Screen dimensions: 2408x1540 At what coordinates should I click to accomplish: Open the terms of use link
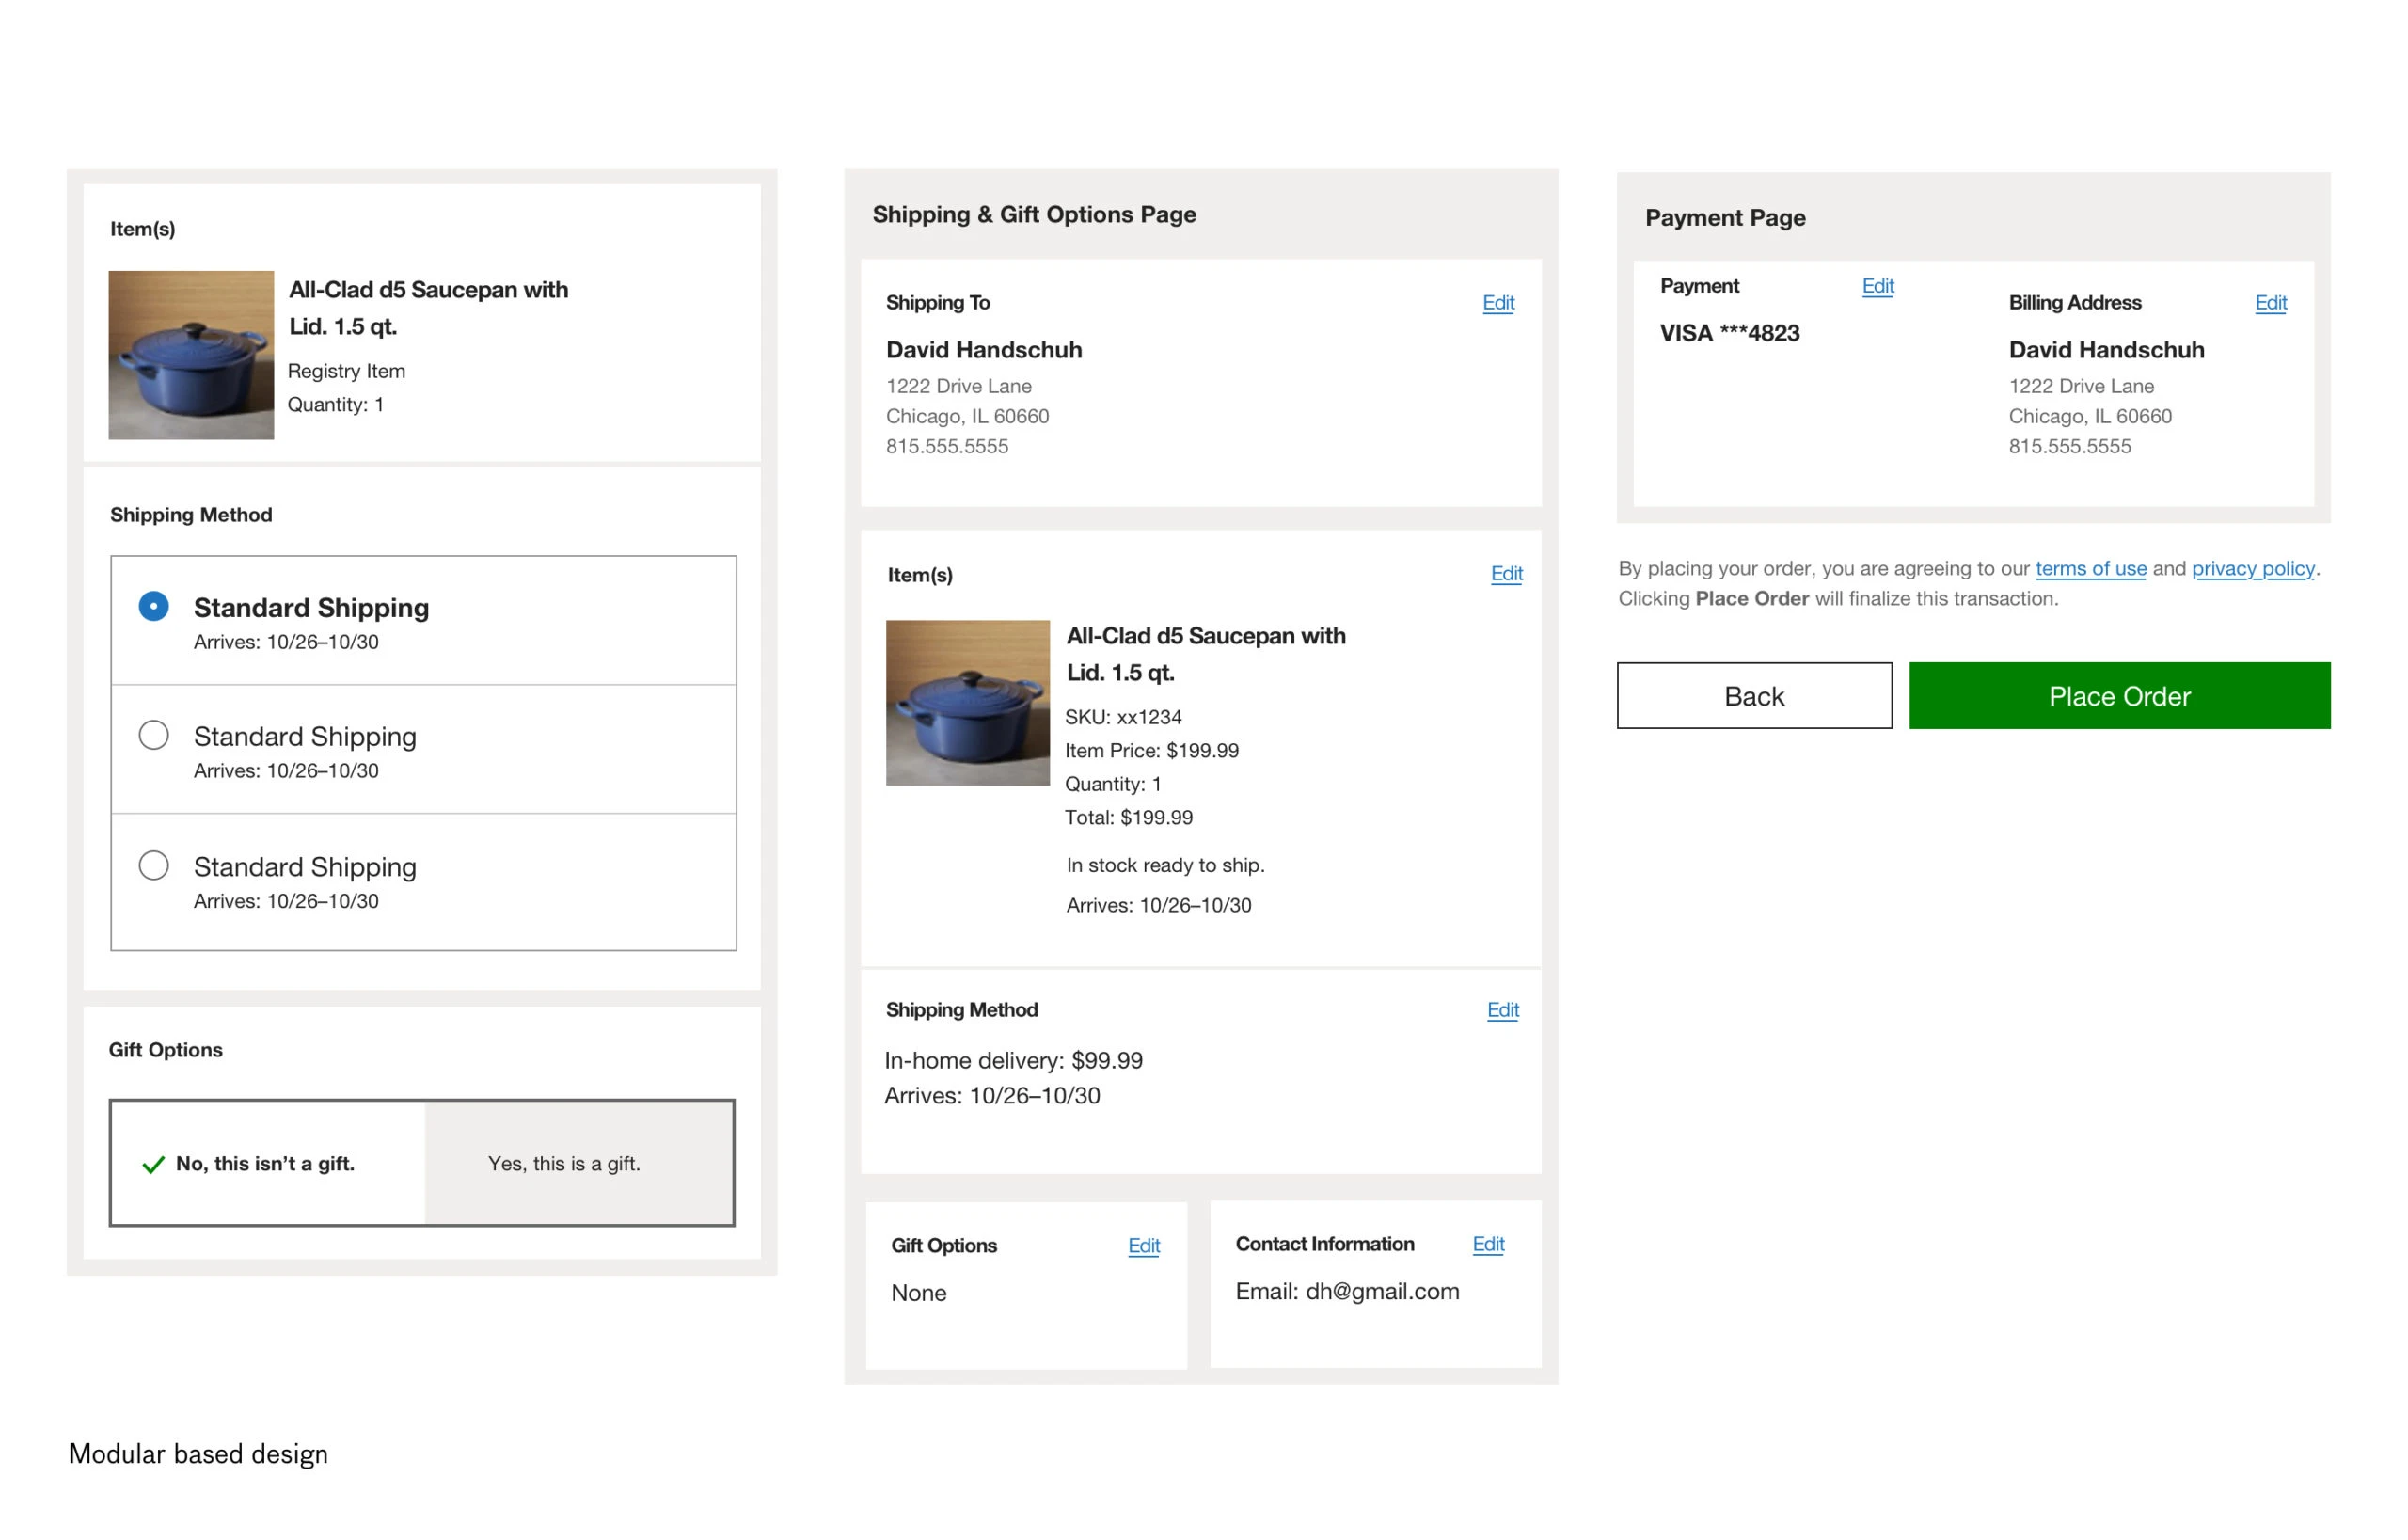tap(2090, 569)
